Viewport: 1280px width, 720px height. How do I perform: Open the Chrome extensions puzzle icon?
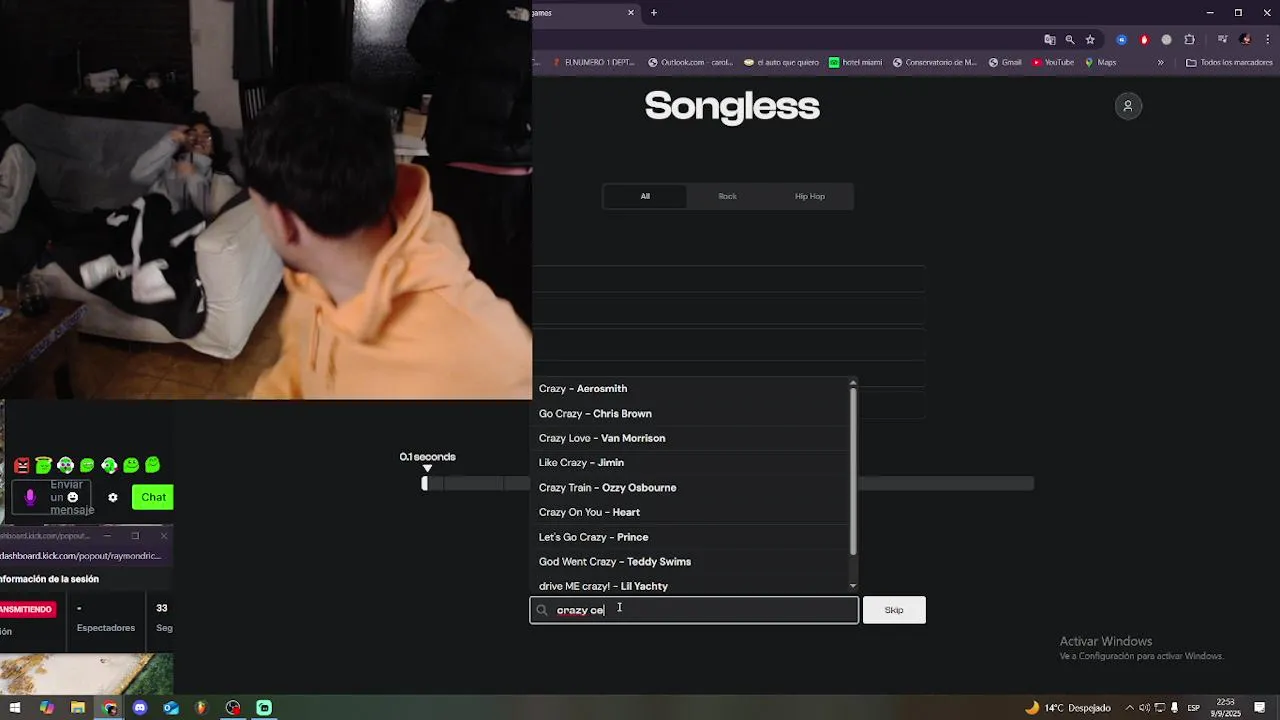point(1189,40)
